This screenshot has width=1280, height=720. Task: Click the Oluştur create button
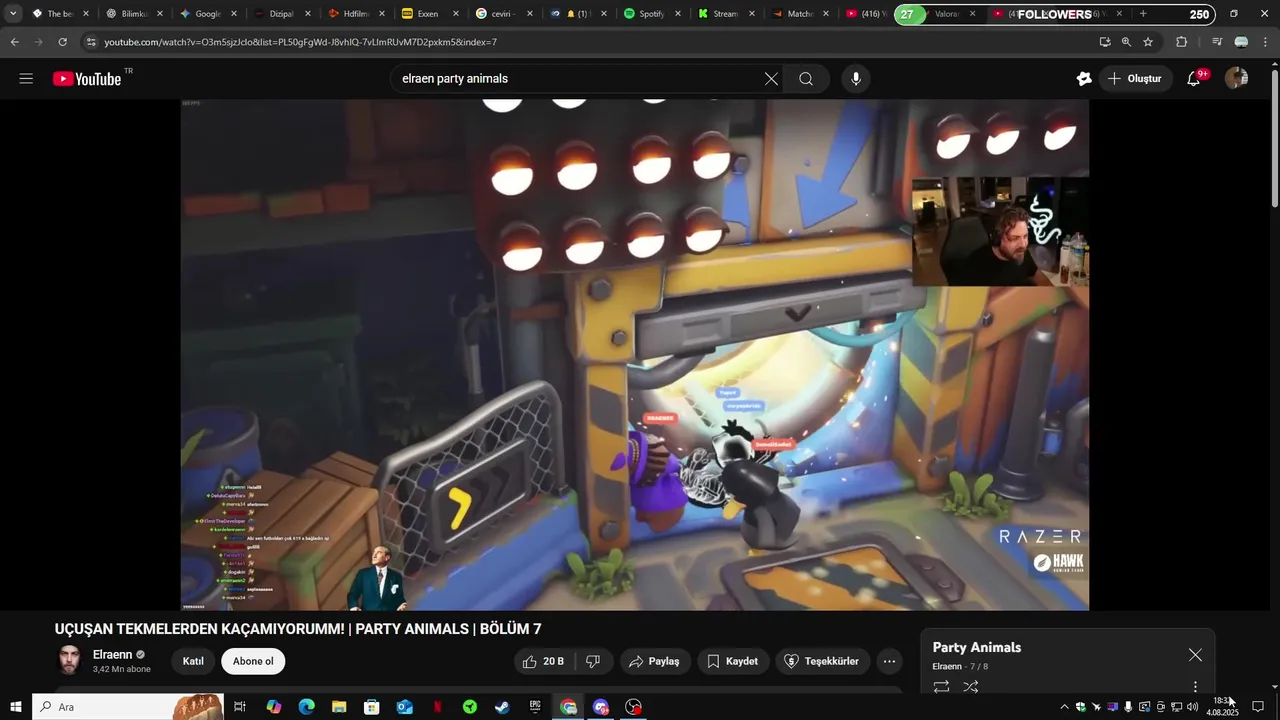click(x=1135, y=79)
